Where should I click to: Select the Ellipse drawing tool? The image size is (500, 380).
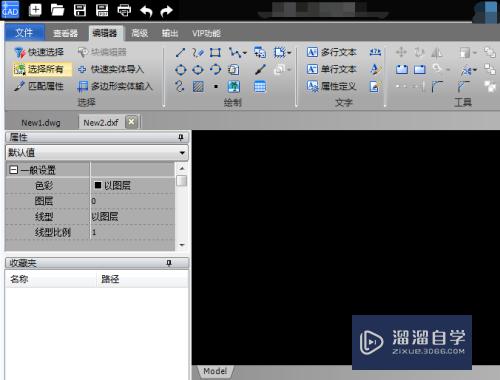[x=198, y=70]
